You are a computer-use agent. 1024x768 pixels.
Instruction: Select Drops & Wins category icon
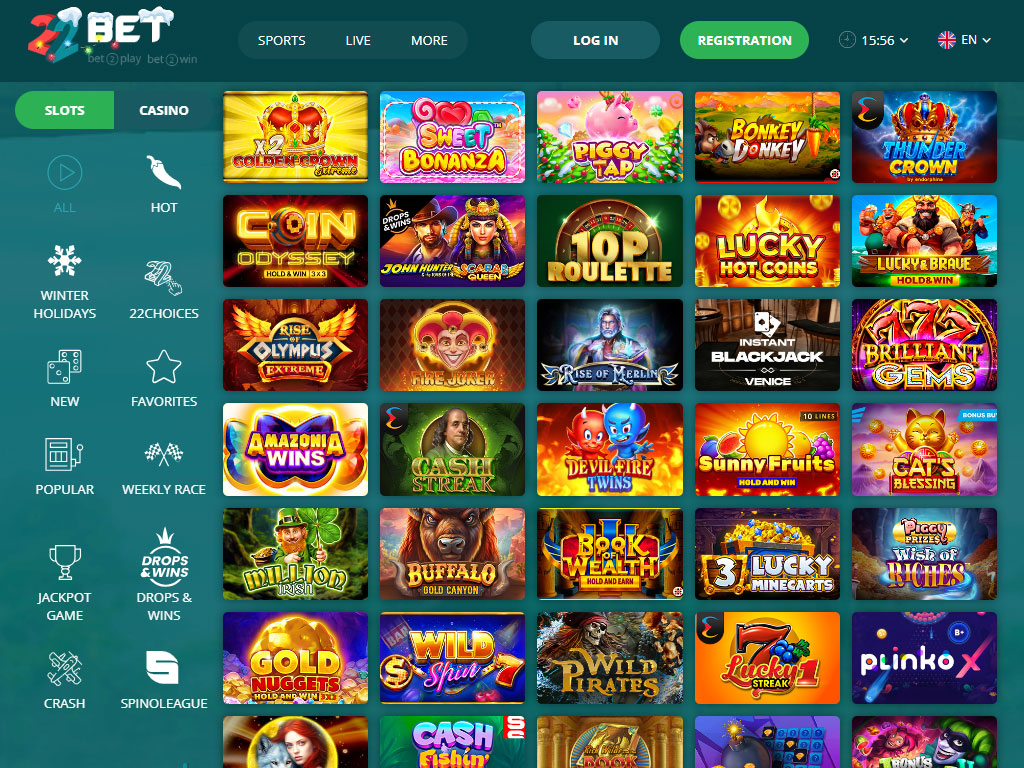(x=165, y=554)
